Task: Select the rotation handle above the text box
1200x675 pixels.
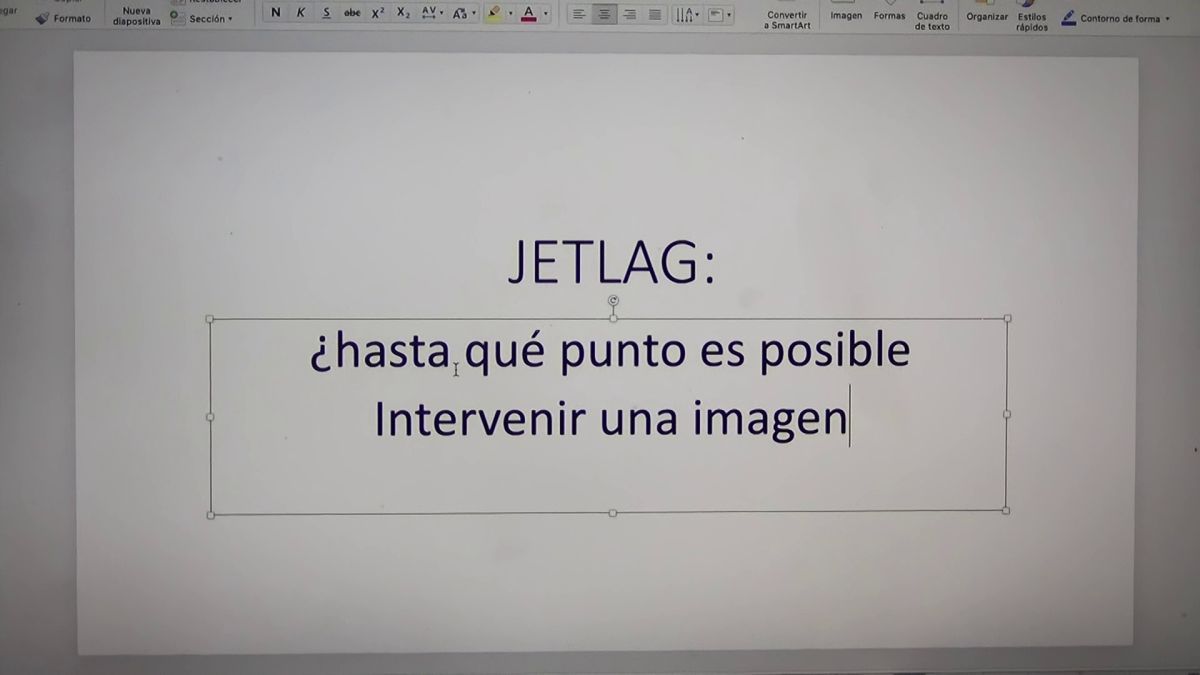Action: click(612, 299)
